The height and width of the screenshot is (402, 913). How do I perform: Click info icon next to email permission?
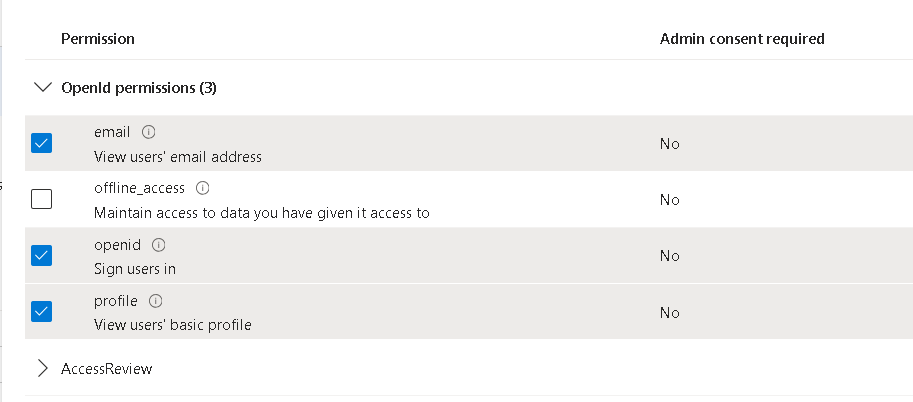click(x=148, y=132)
